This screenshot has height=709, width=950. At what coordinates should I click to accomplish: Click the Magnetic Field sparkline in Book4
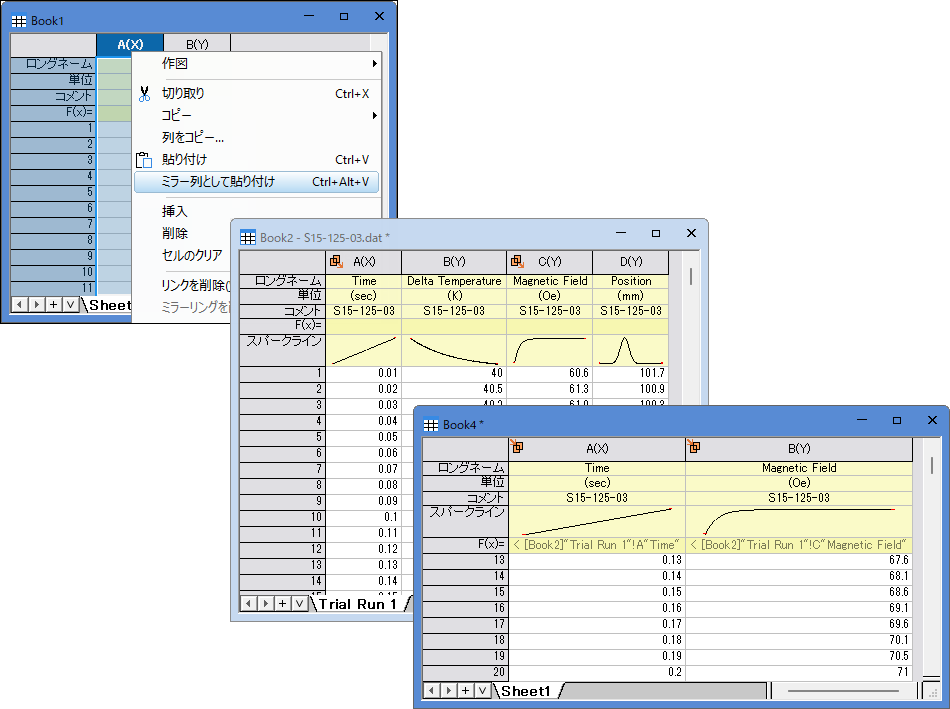(x=799, y=521)
